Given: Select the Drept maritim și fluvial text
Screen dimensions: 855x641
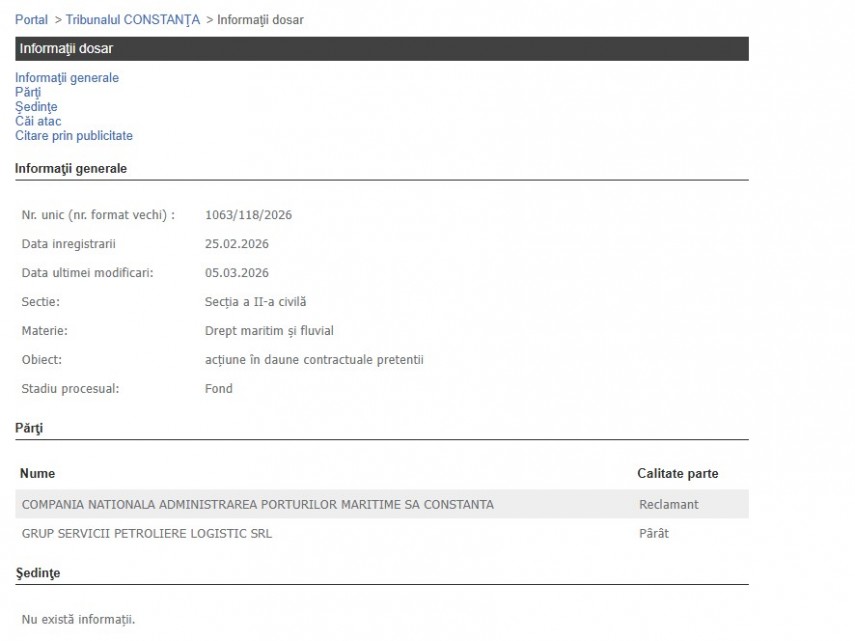Looking at the screenshot, I should (269, 331).
